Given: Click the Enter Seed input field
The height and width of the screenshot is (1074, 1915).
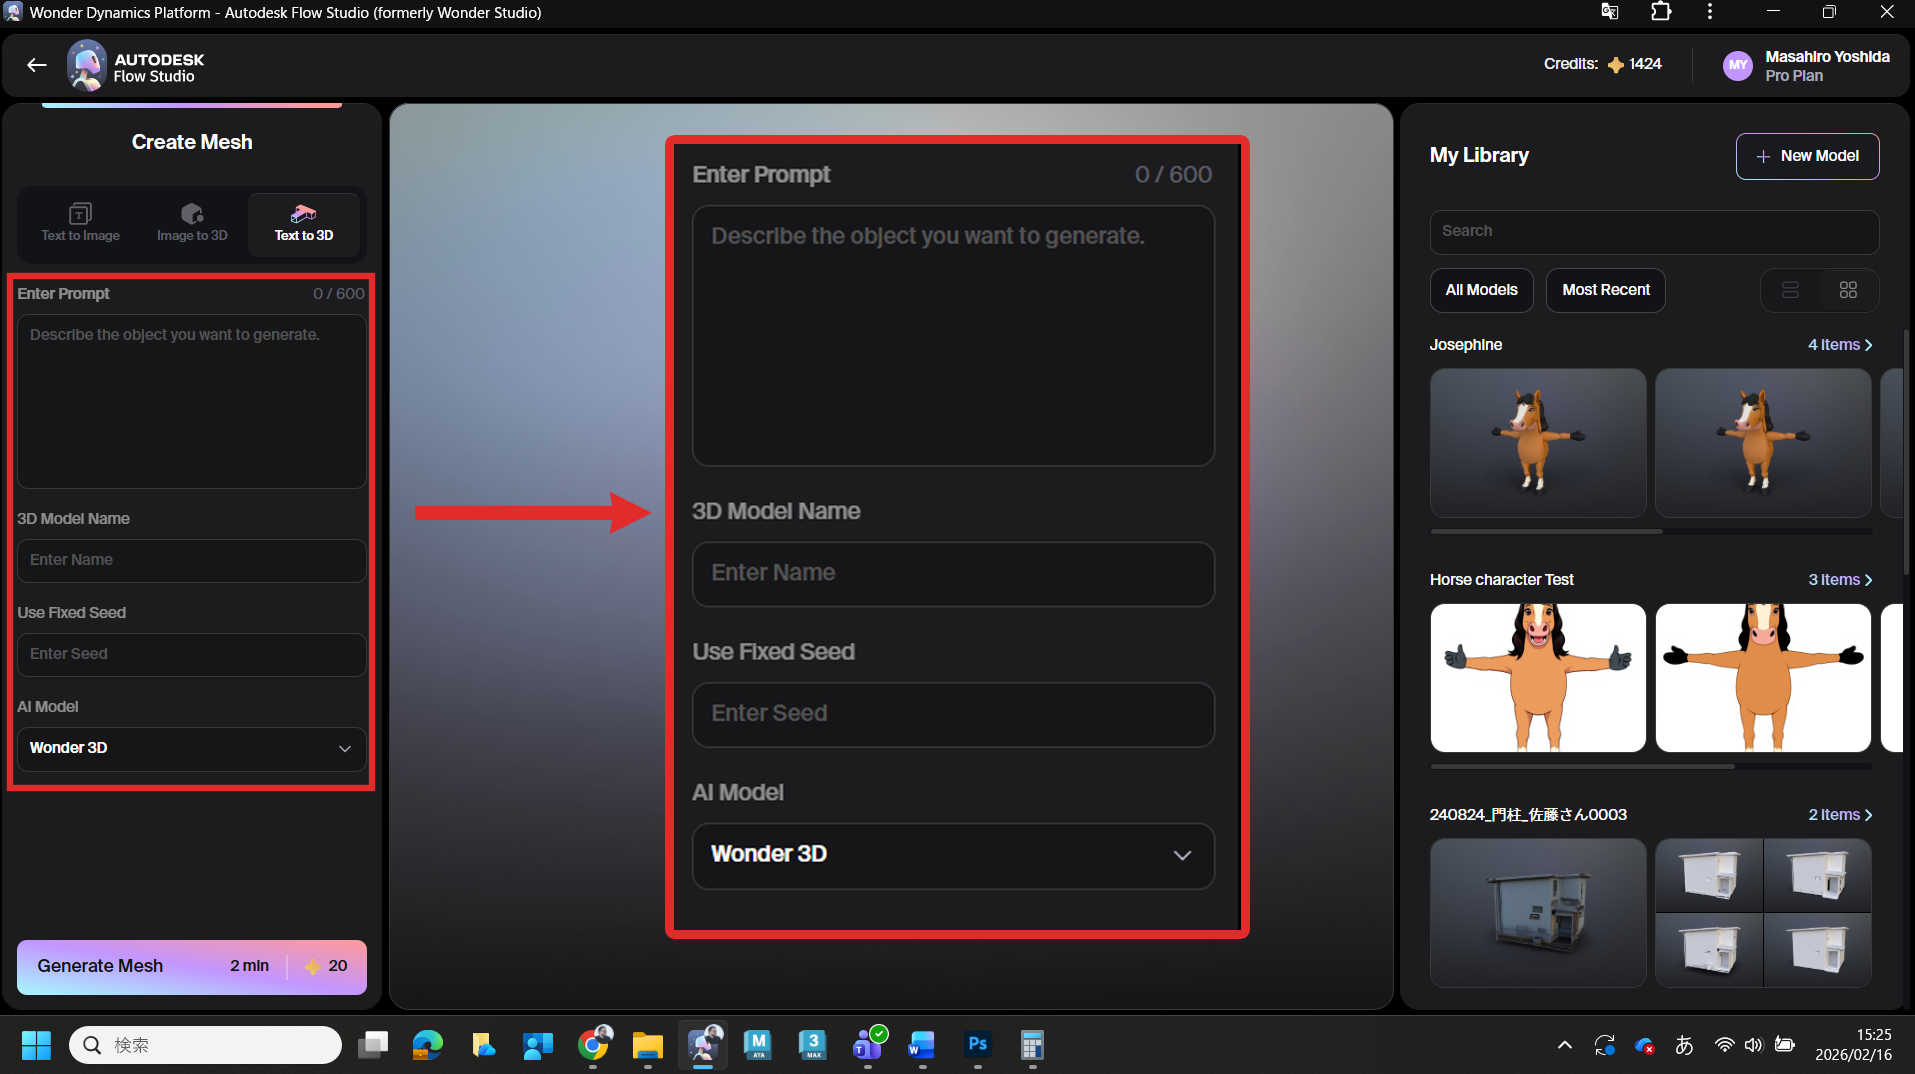Looking at the screenshot, I should click(x=191, y=654).
